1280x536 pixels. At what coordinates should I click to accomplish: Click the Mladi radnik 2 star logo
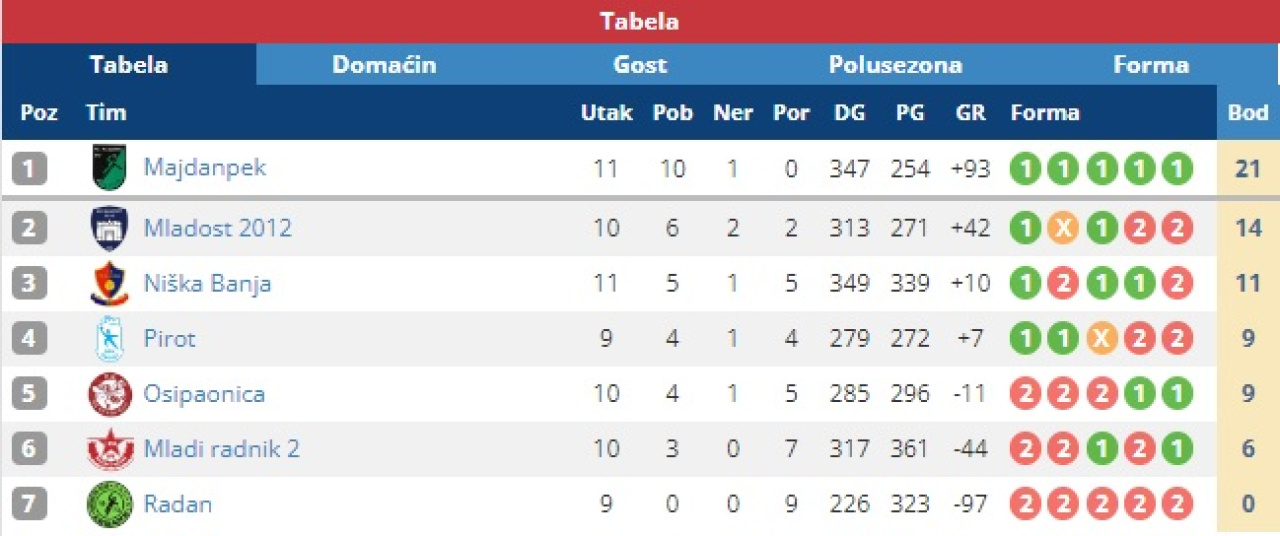[x=109, y=449]
